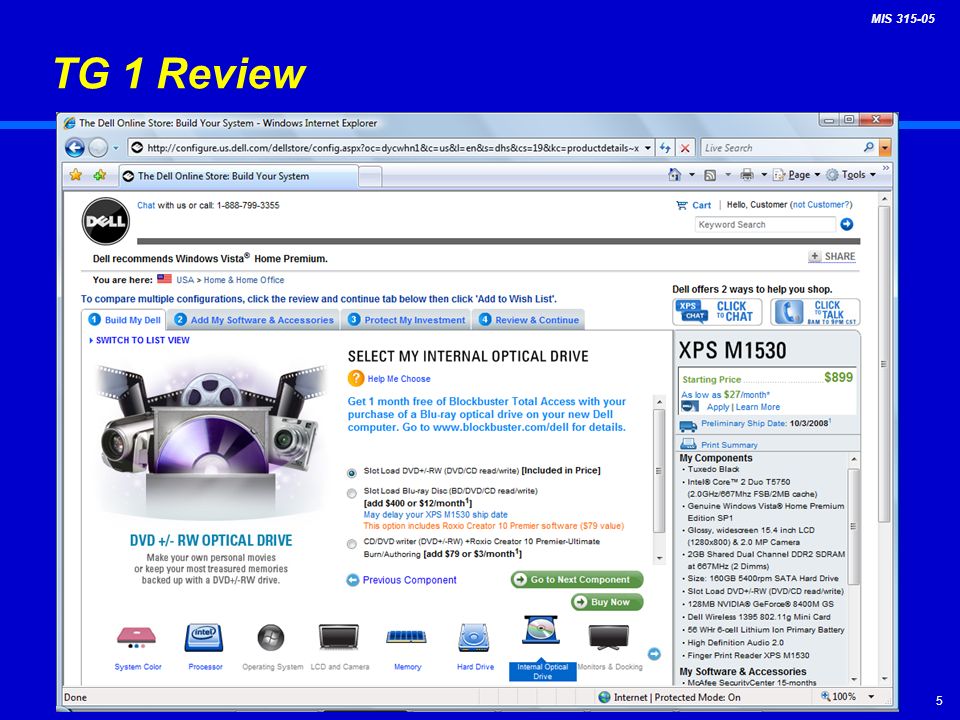Click the not Customer? link
Viewport: 960px width, 720px height.
(821, 204)
